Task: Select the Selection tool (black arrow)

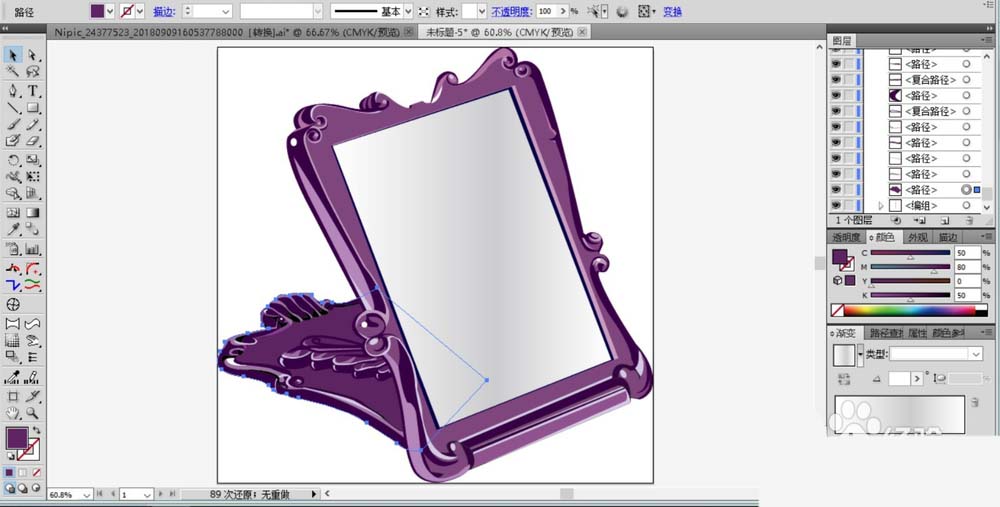Action: (13, 55)
